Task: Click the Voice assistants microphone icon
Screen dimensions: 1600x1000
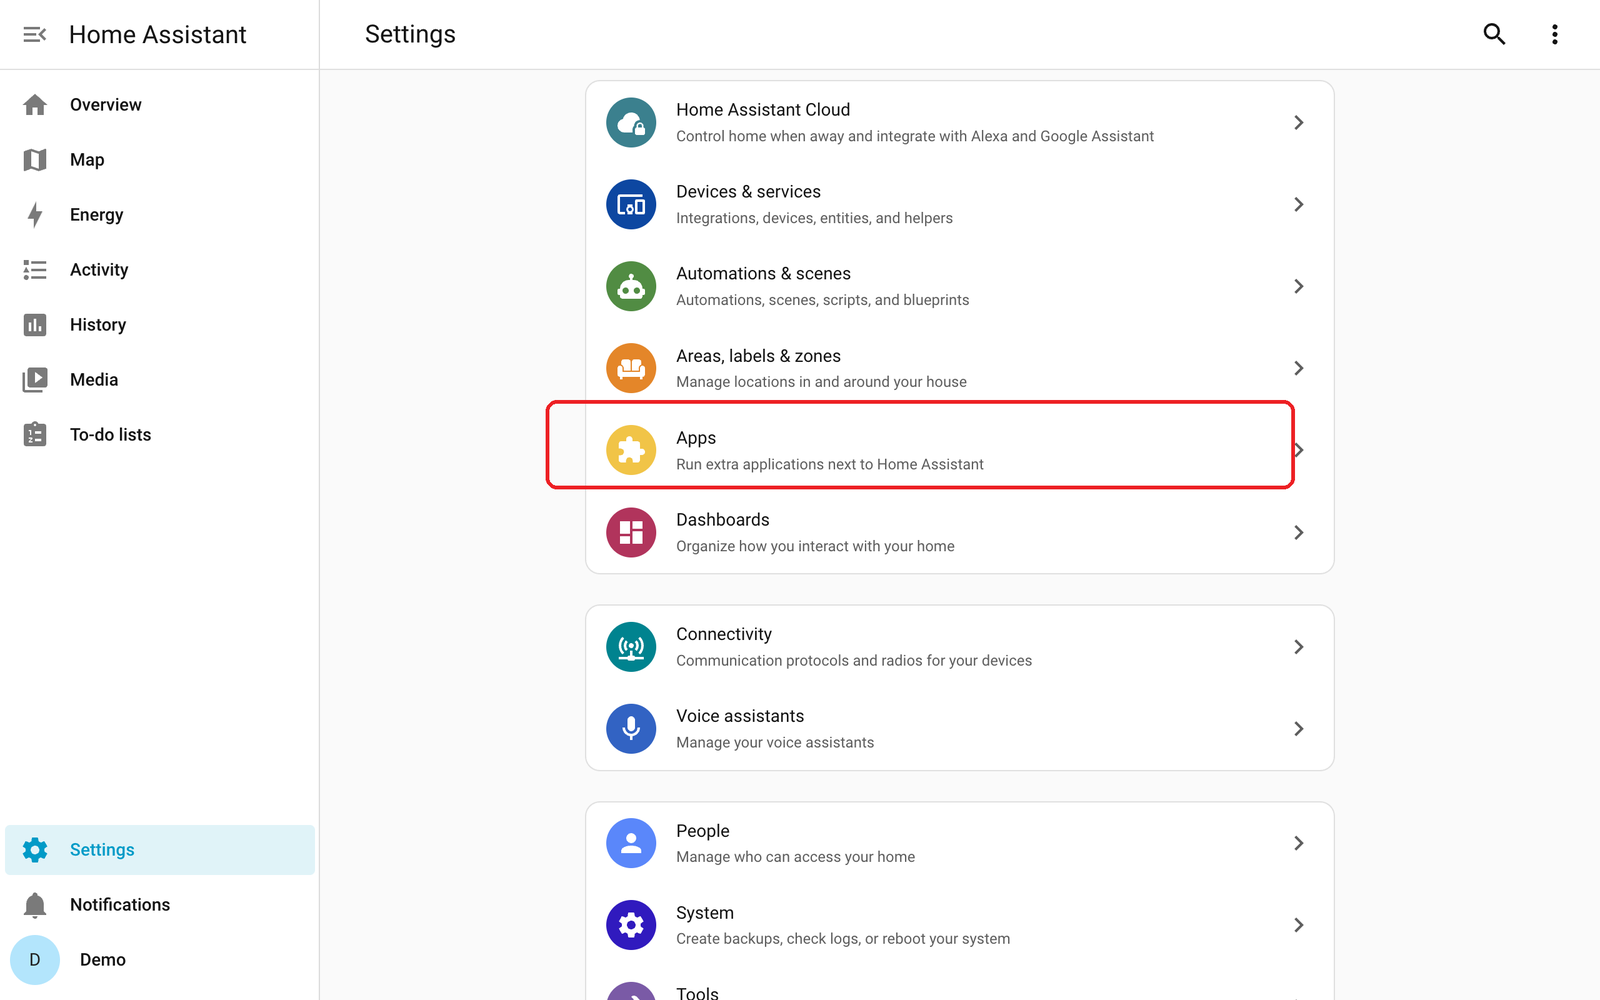Action: [x=631, y=729]
